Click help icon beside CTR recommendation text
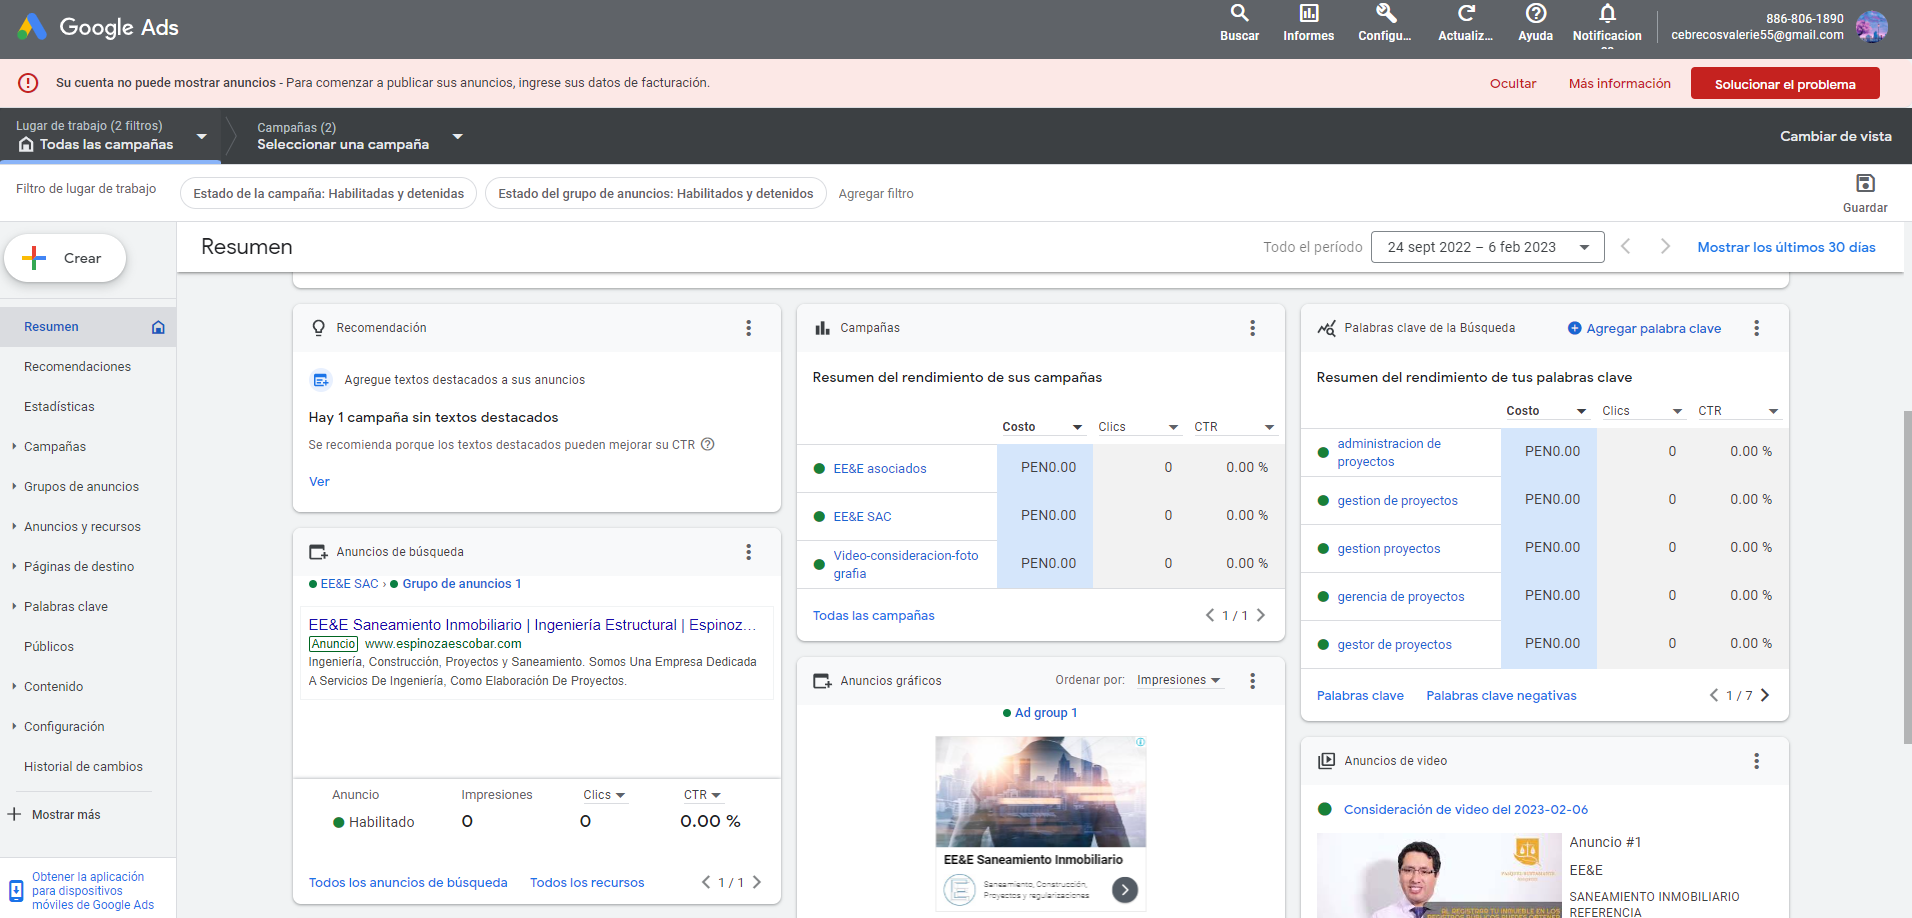 click(x=708, y=445)
